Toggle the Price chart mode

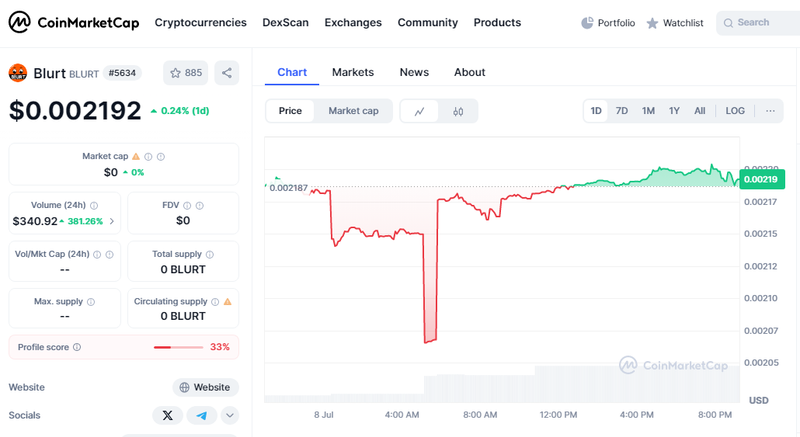(290, 111)
